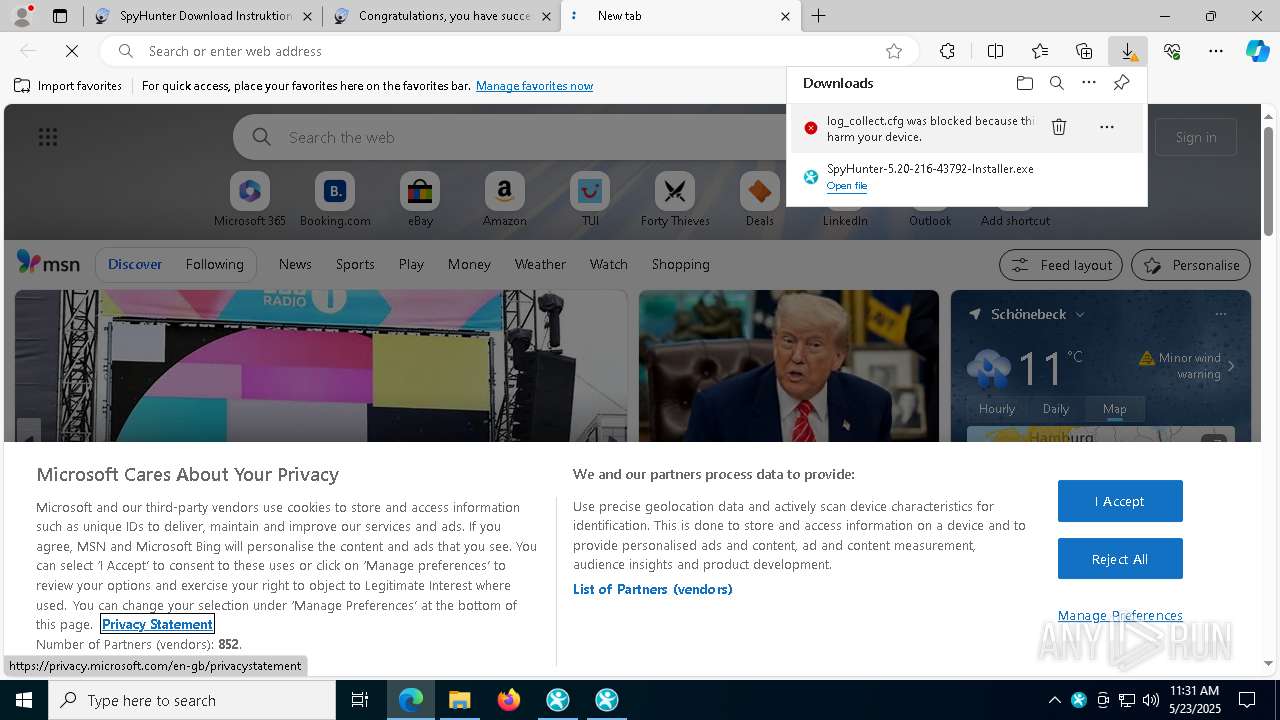This screenshot has height=720, width=1280.
Task: Click the Personalise button
Action: [1191, 265]
